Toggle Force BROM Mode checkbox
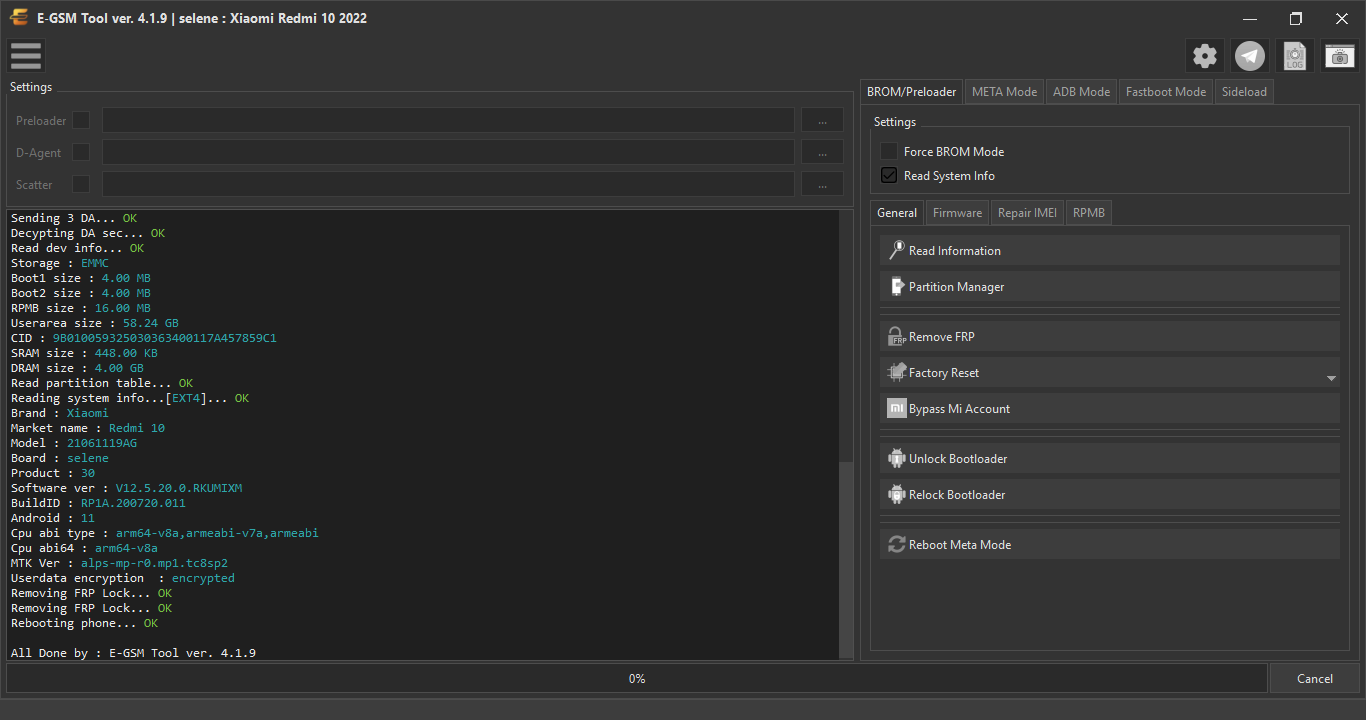The image size is (1366, 720). click(x=889, y=151)
